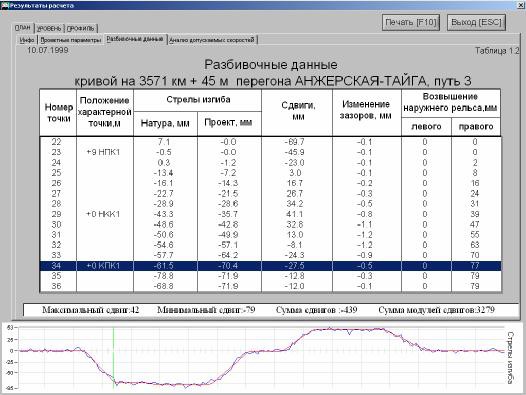Click gap change value -0.8 in row 29
This screenshot has width=526, height=395.
click(x=365, y=214)
